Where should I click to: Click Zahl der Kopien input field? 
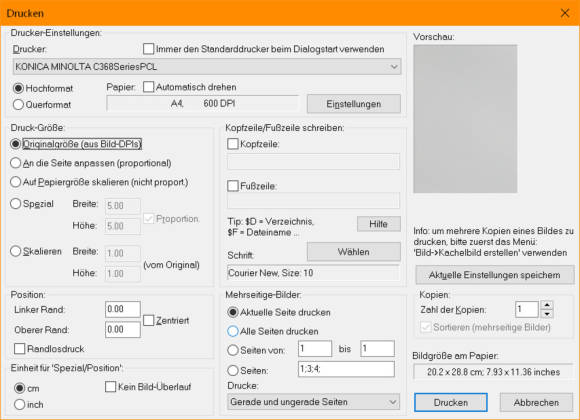click(527, 309)
